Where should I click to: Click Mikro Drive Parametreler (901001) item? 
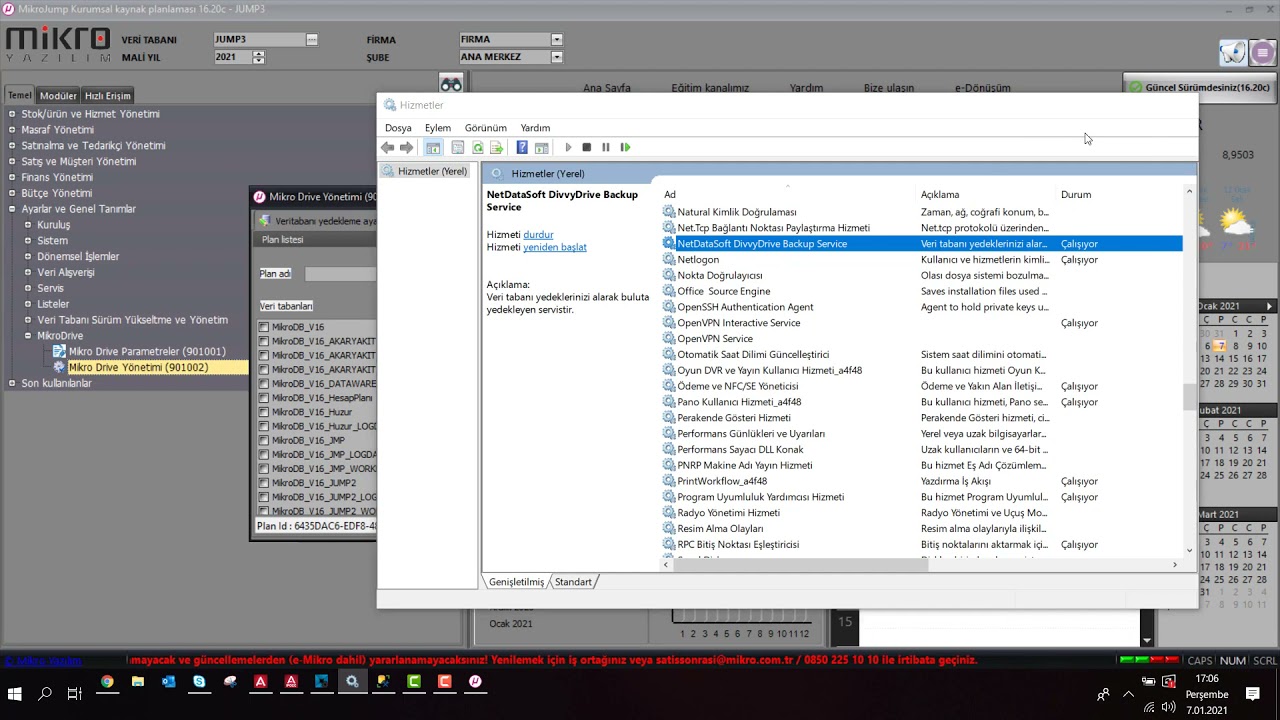(147, 352)
